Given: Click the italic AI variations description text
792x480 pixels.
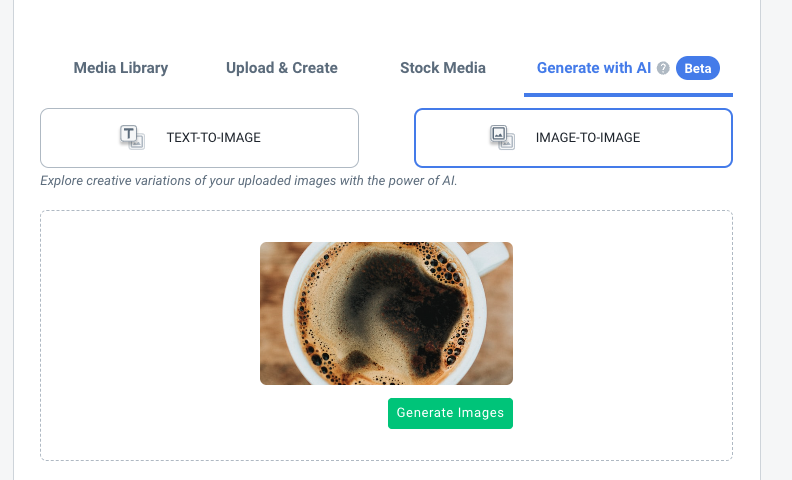Looking at the screenshot, I should (x=249, y=180).
